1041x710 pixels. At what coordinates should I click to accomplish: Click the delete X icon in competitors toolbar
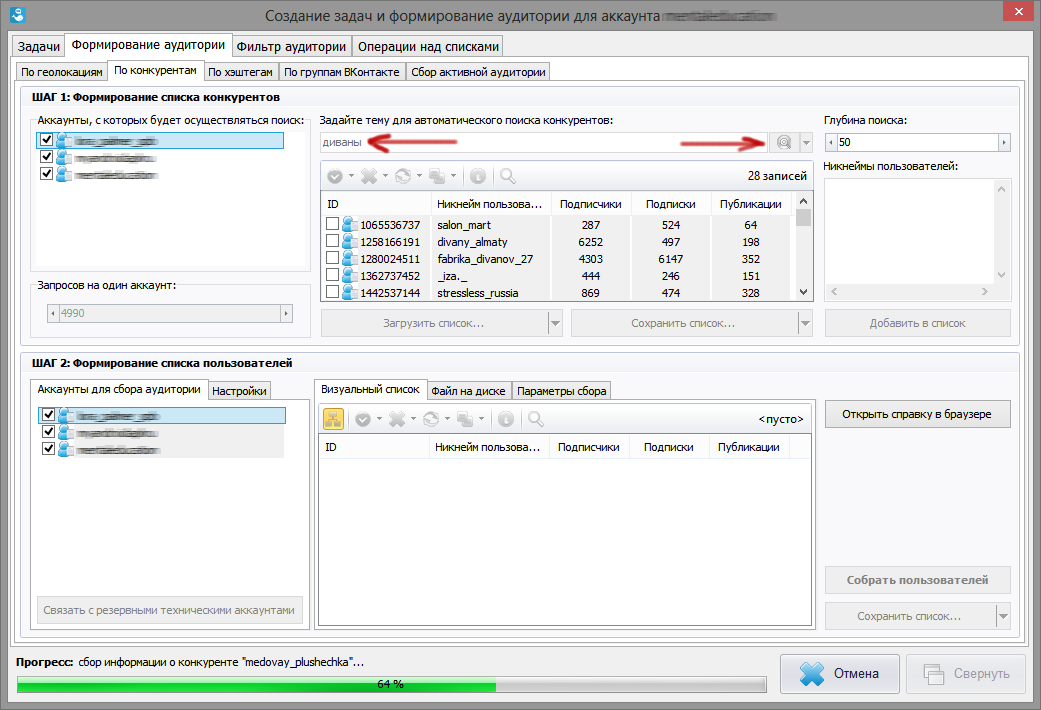point(369,176)
